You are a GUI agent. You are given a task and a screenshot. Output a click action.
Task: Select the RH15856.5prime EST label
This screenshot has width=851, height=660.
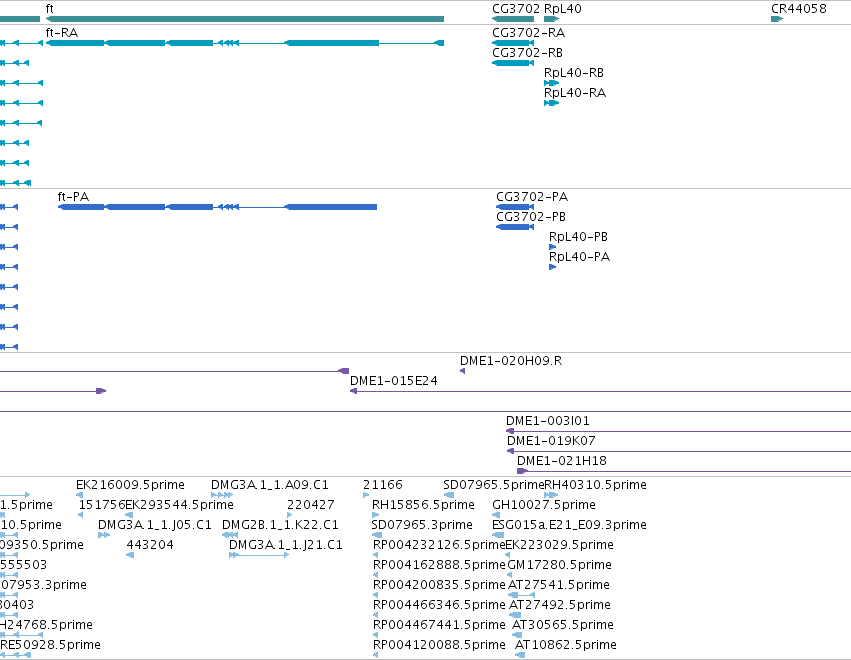[423, 505]
